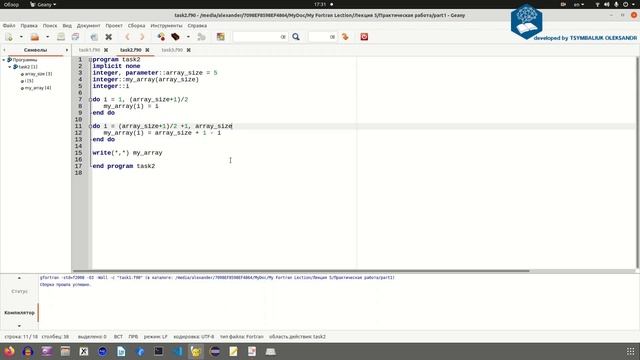Open the New file template dropdown arrow
The height and width of the screenshot is (360, 640).
pos(21,37)
